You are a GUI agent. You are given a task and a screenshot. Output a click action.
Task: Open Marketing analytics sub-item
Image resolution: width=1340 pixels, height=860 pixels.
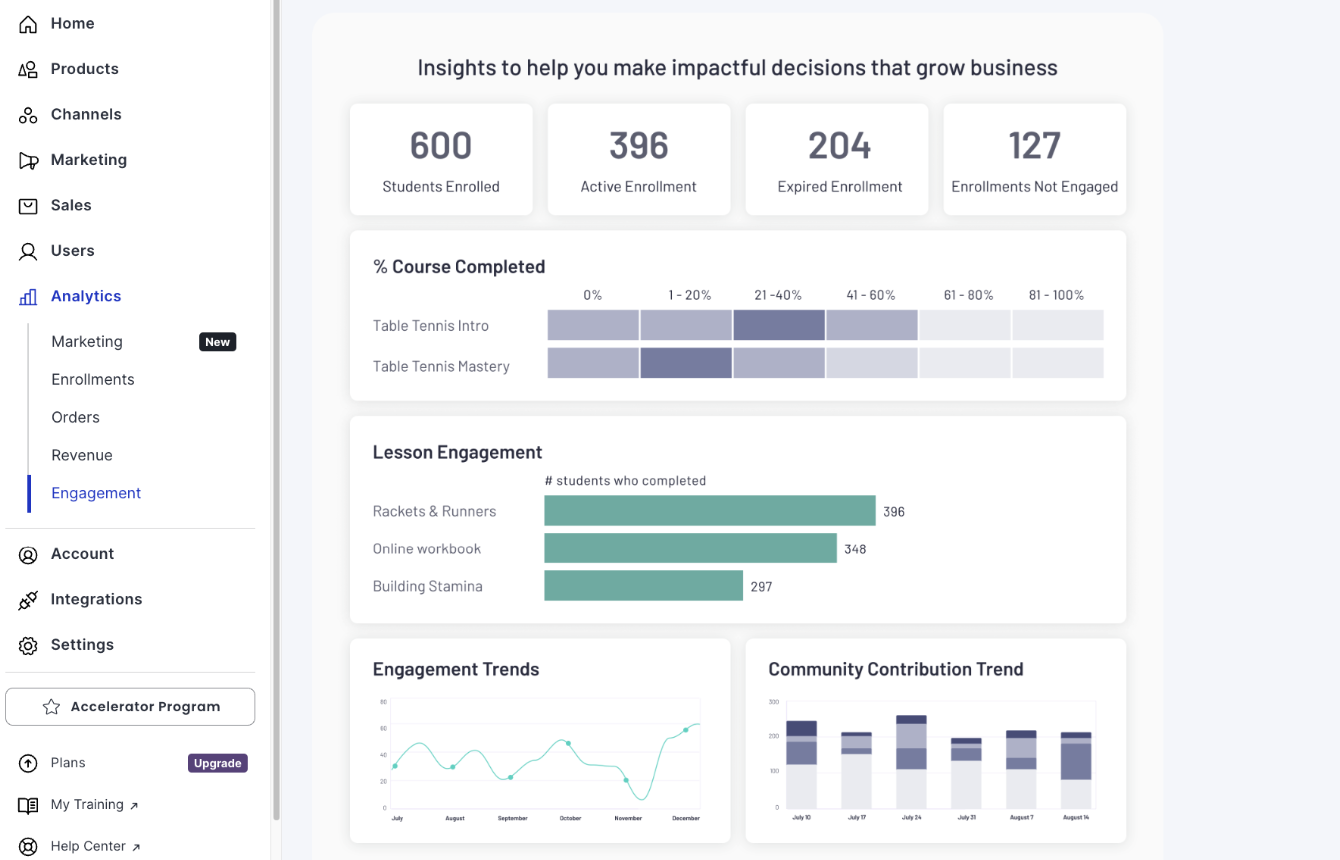click(87, 341)
